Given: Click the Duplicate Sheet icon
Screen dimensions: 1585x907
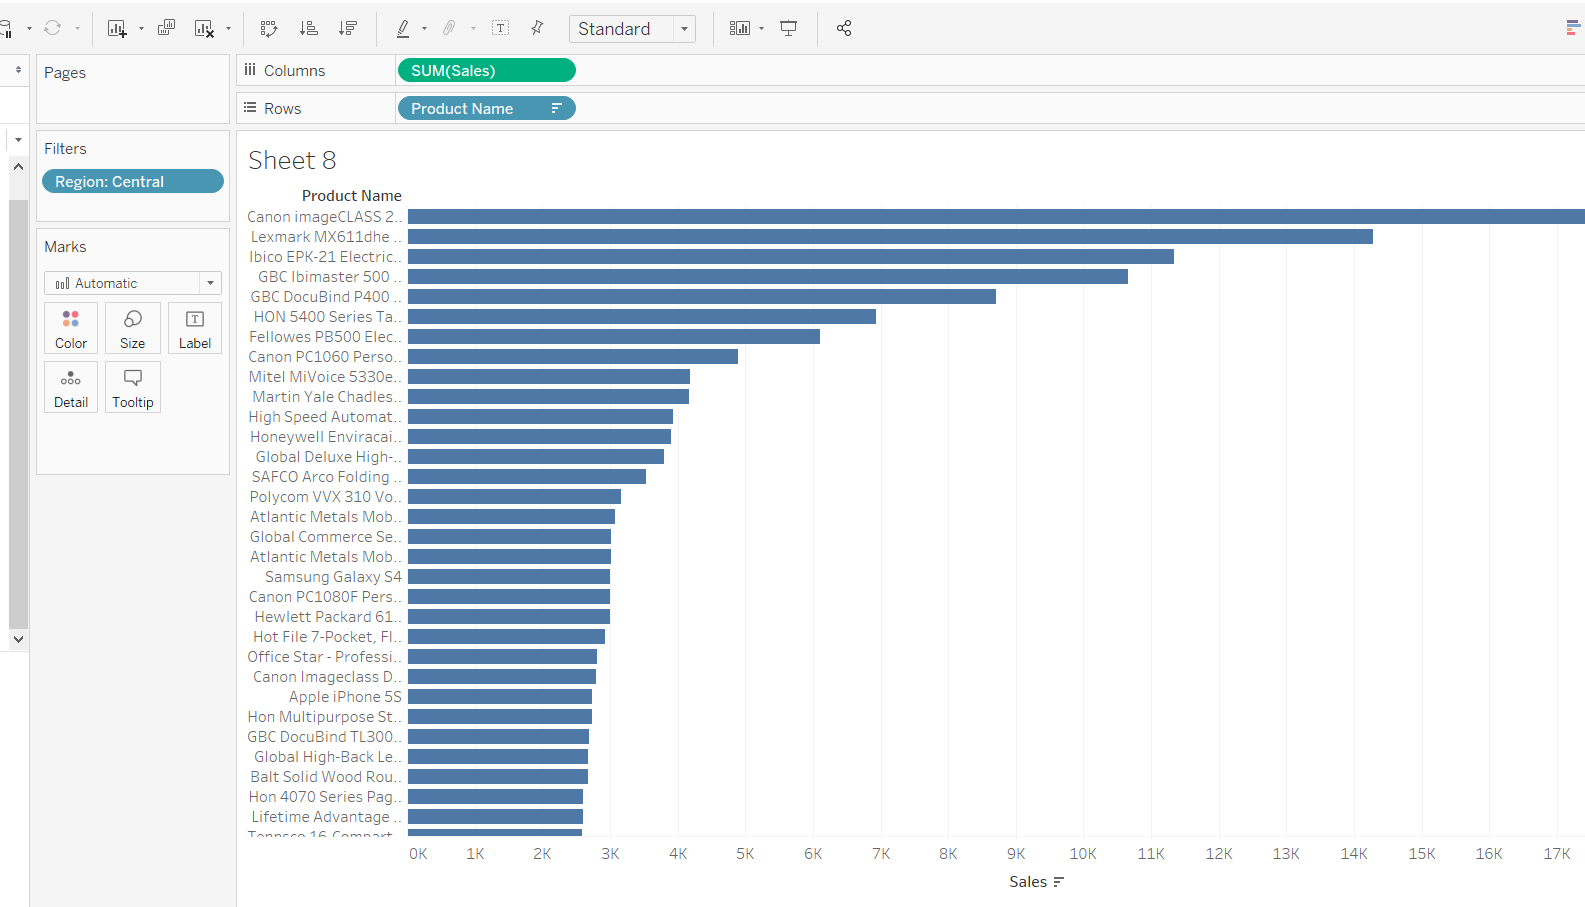Looking at the screenshot, I should [x=166, y=28].
